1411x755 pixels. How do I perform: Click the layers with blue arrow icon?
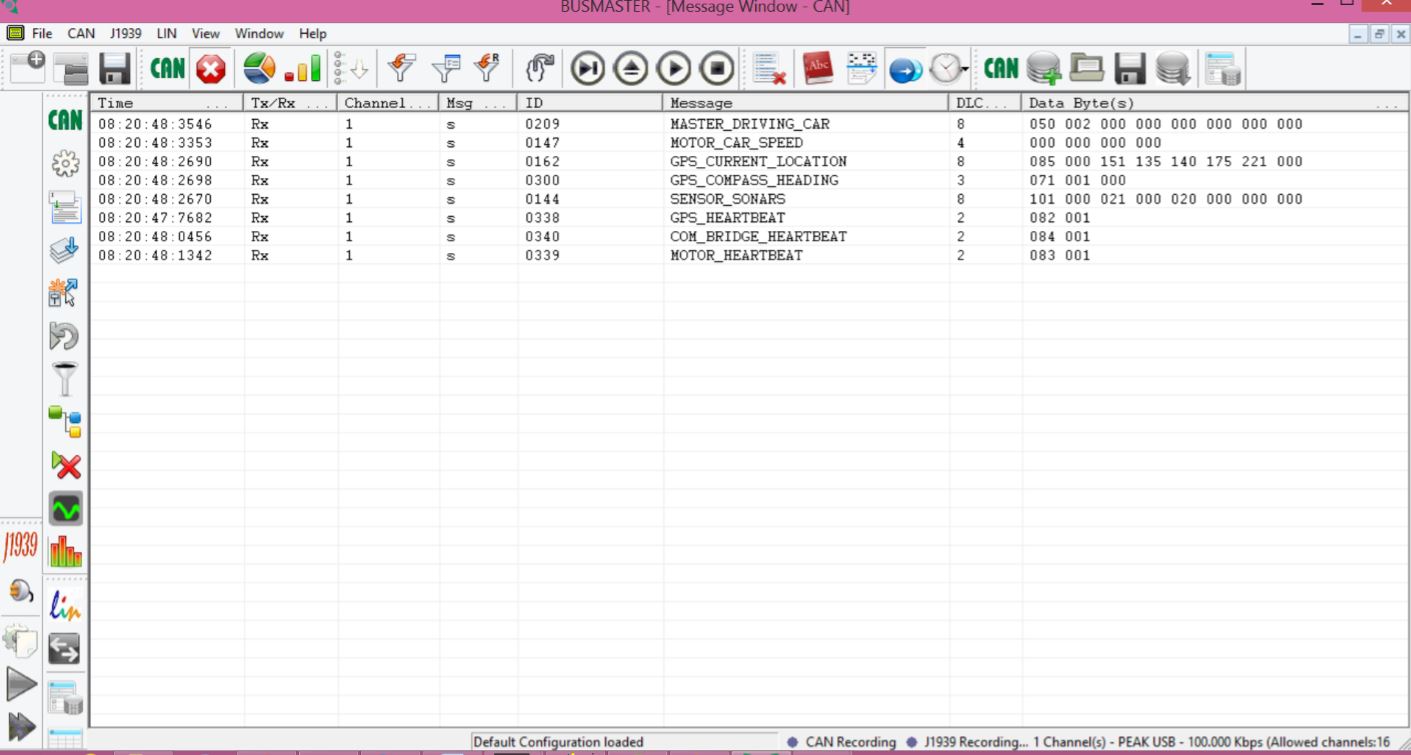pos(65,250)
